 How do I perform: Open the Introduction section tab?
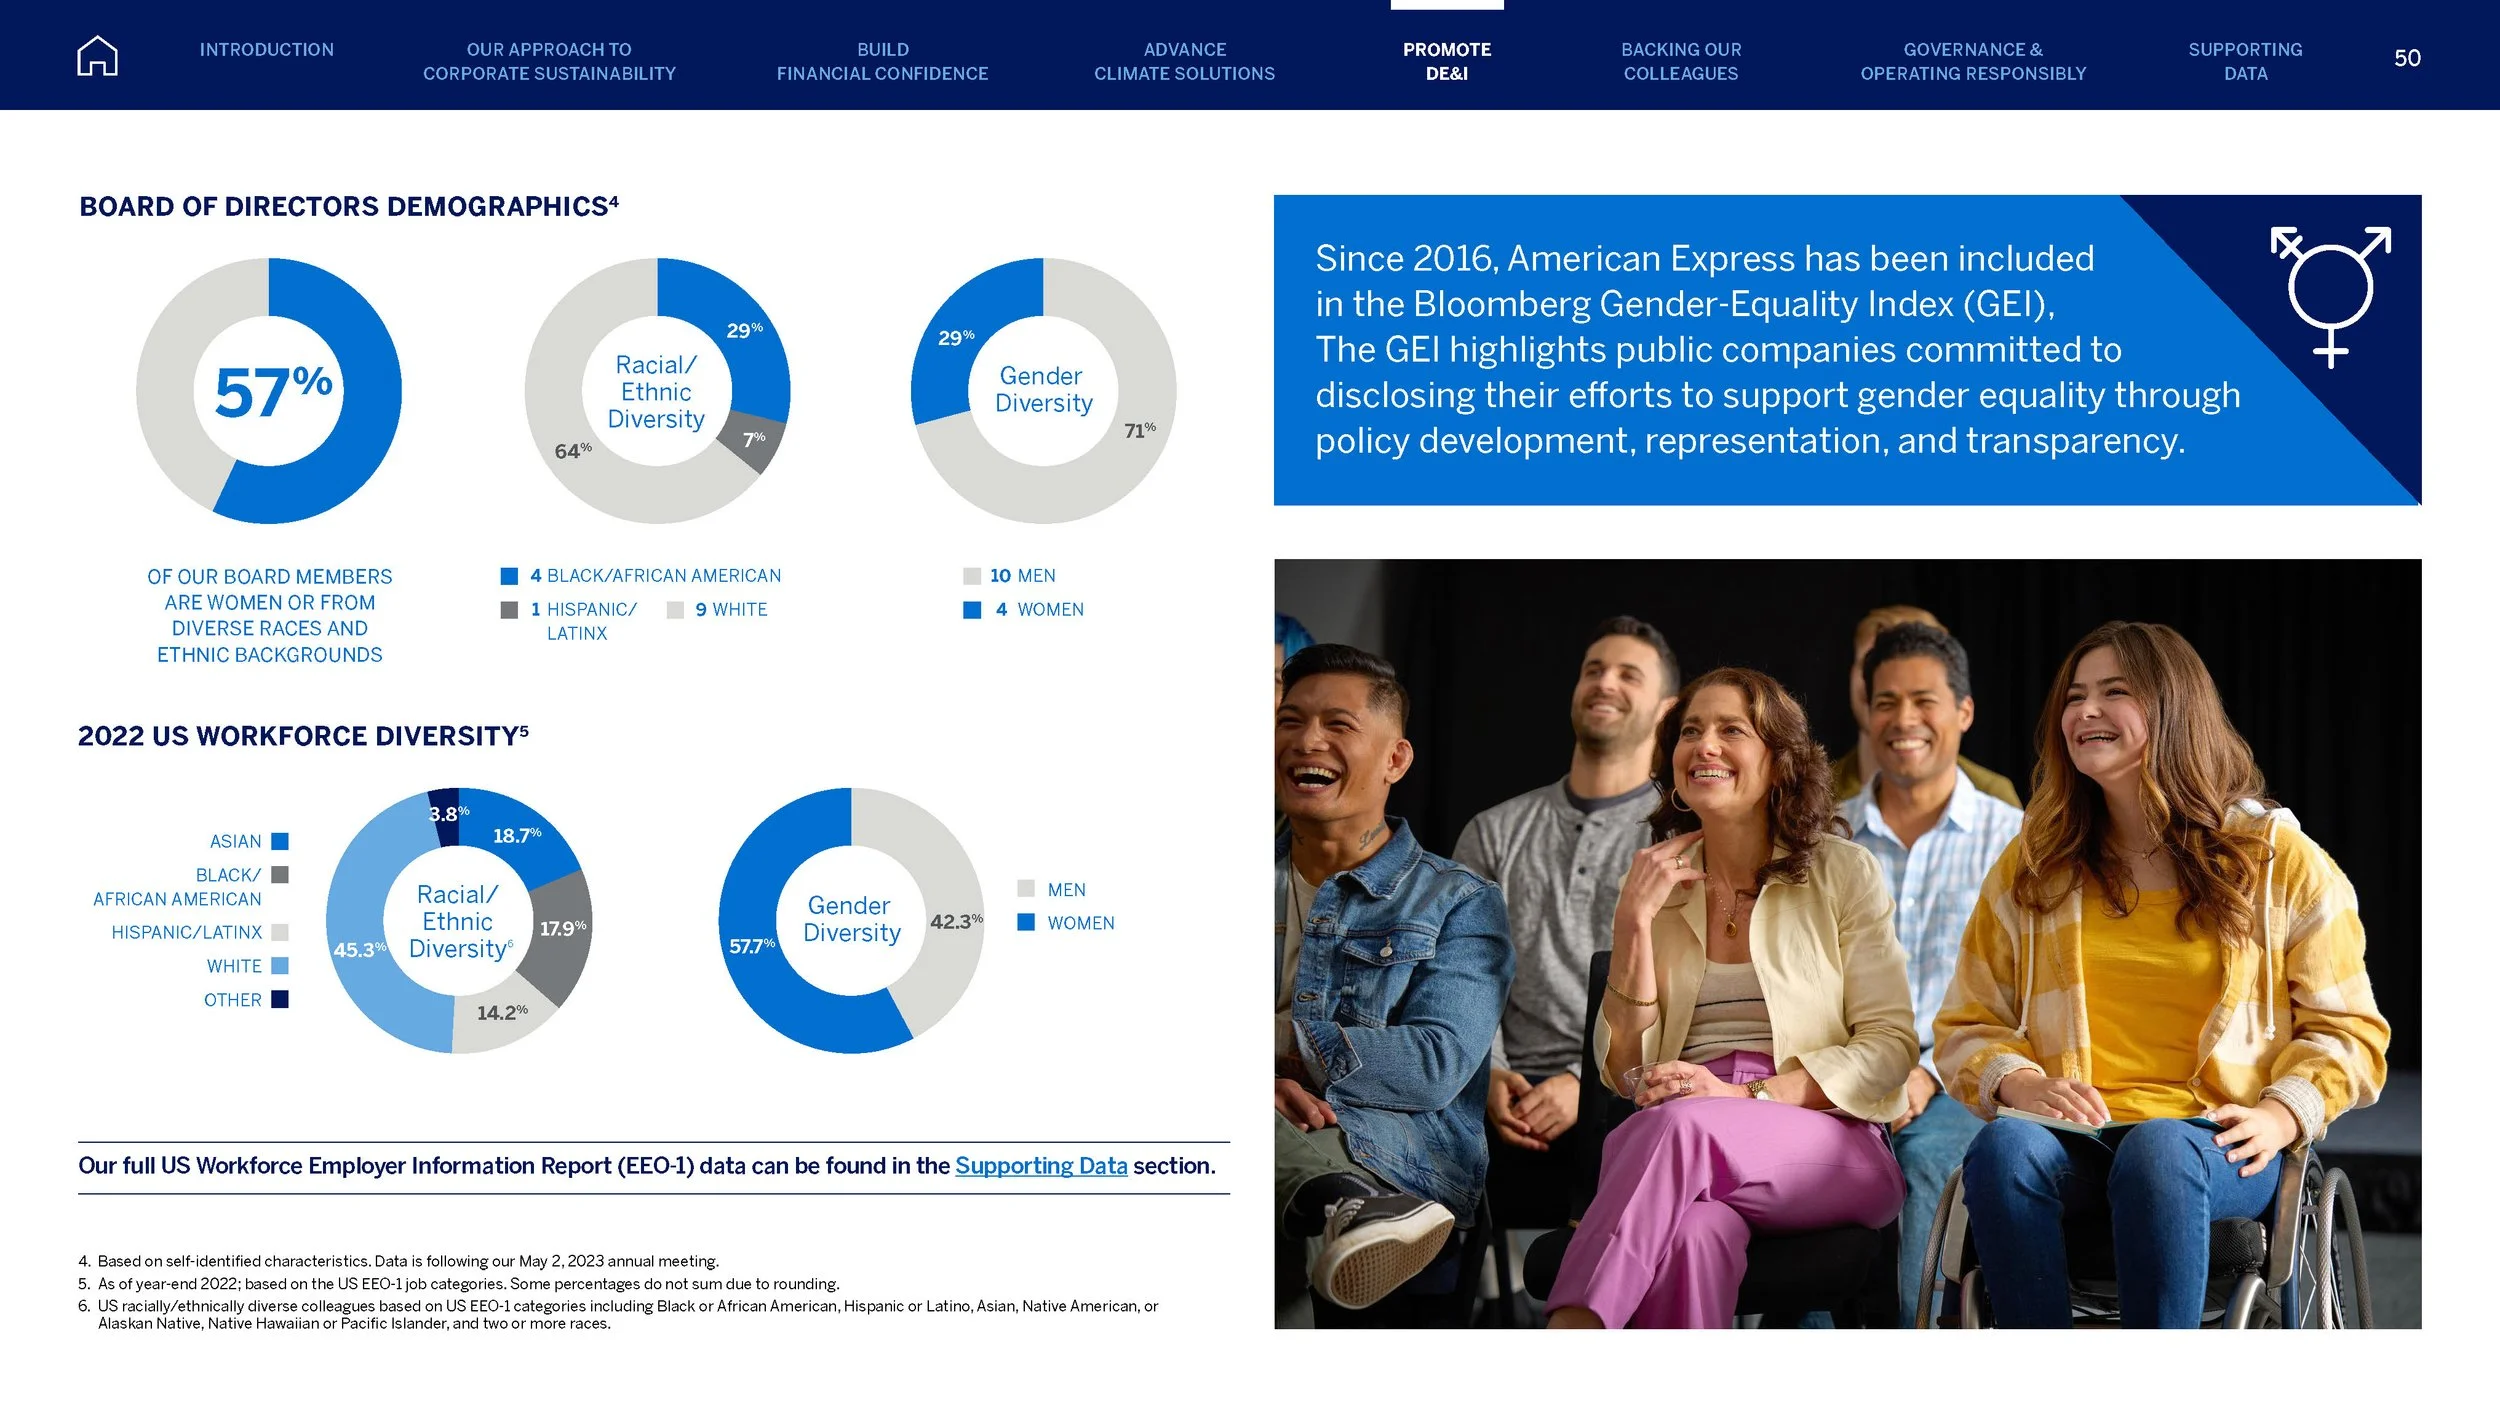tap(266, 50)
